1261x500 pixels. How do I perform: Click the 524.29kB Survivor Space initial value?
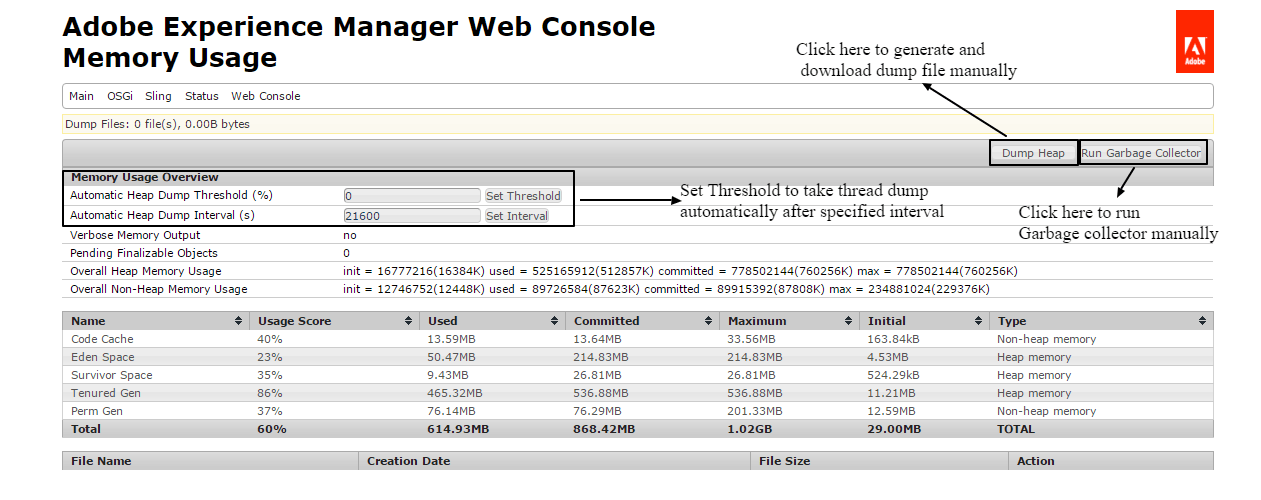tap(894, 375)
